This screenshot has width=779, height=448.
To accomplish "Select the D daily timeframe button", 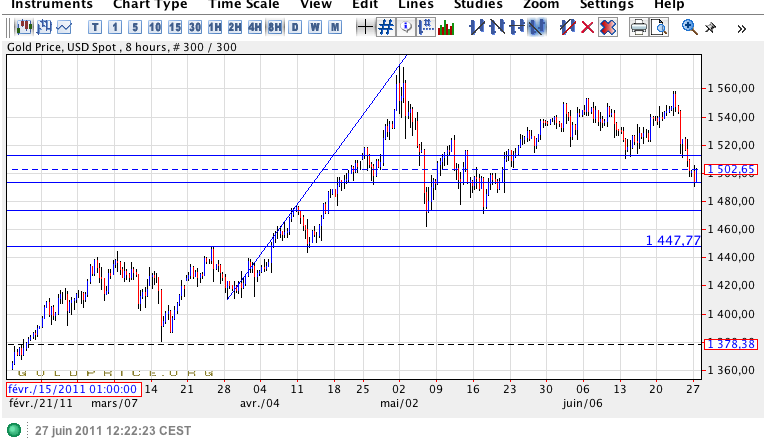I will (295, 27).
